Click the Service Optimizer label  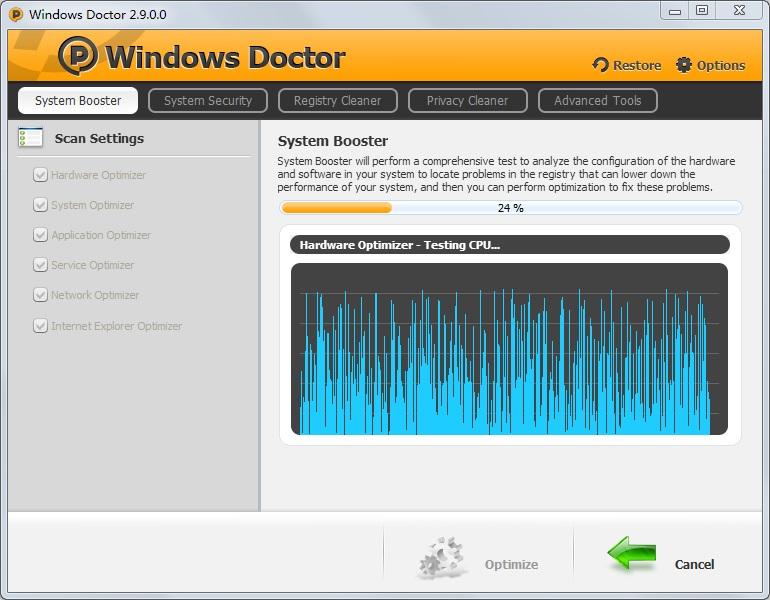(x=92, y=265)
